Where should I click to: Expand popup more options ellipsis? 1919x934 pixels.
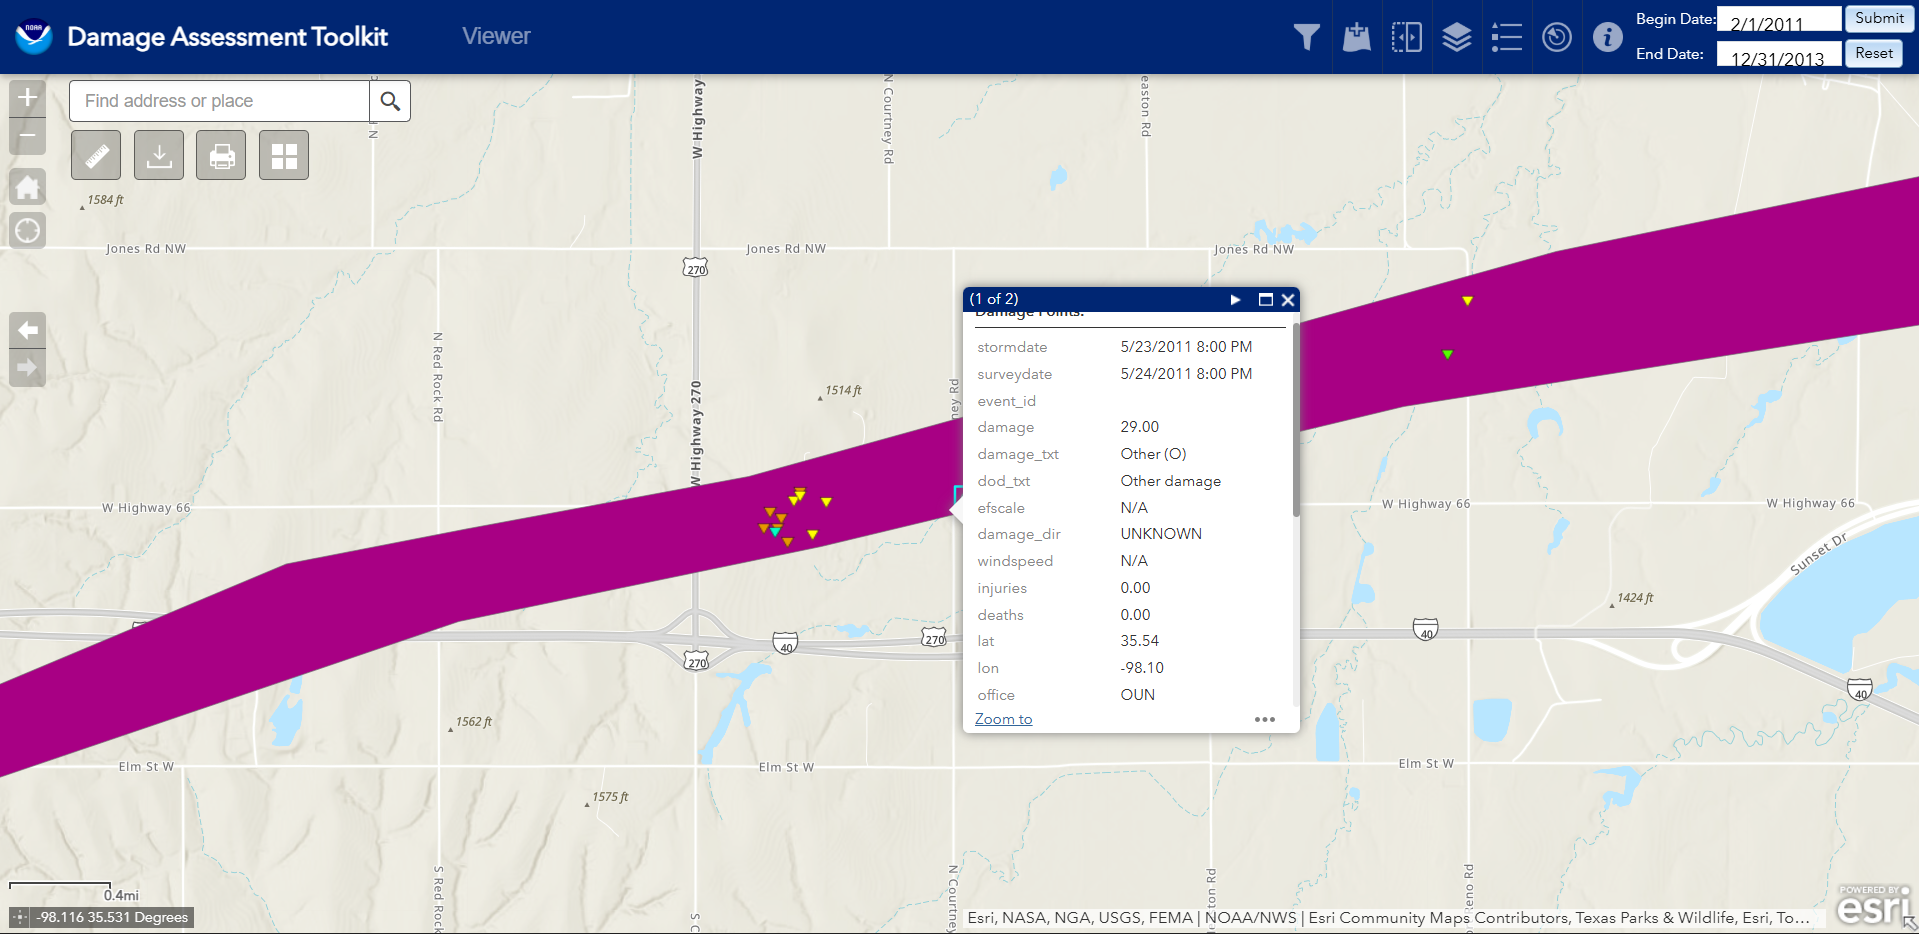(x=1264, y=720)
